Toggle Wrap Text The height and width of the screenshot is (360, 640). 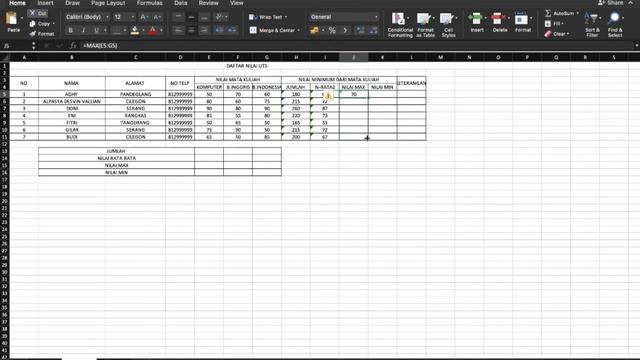[268, 17]
